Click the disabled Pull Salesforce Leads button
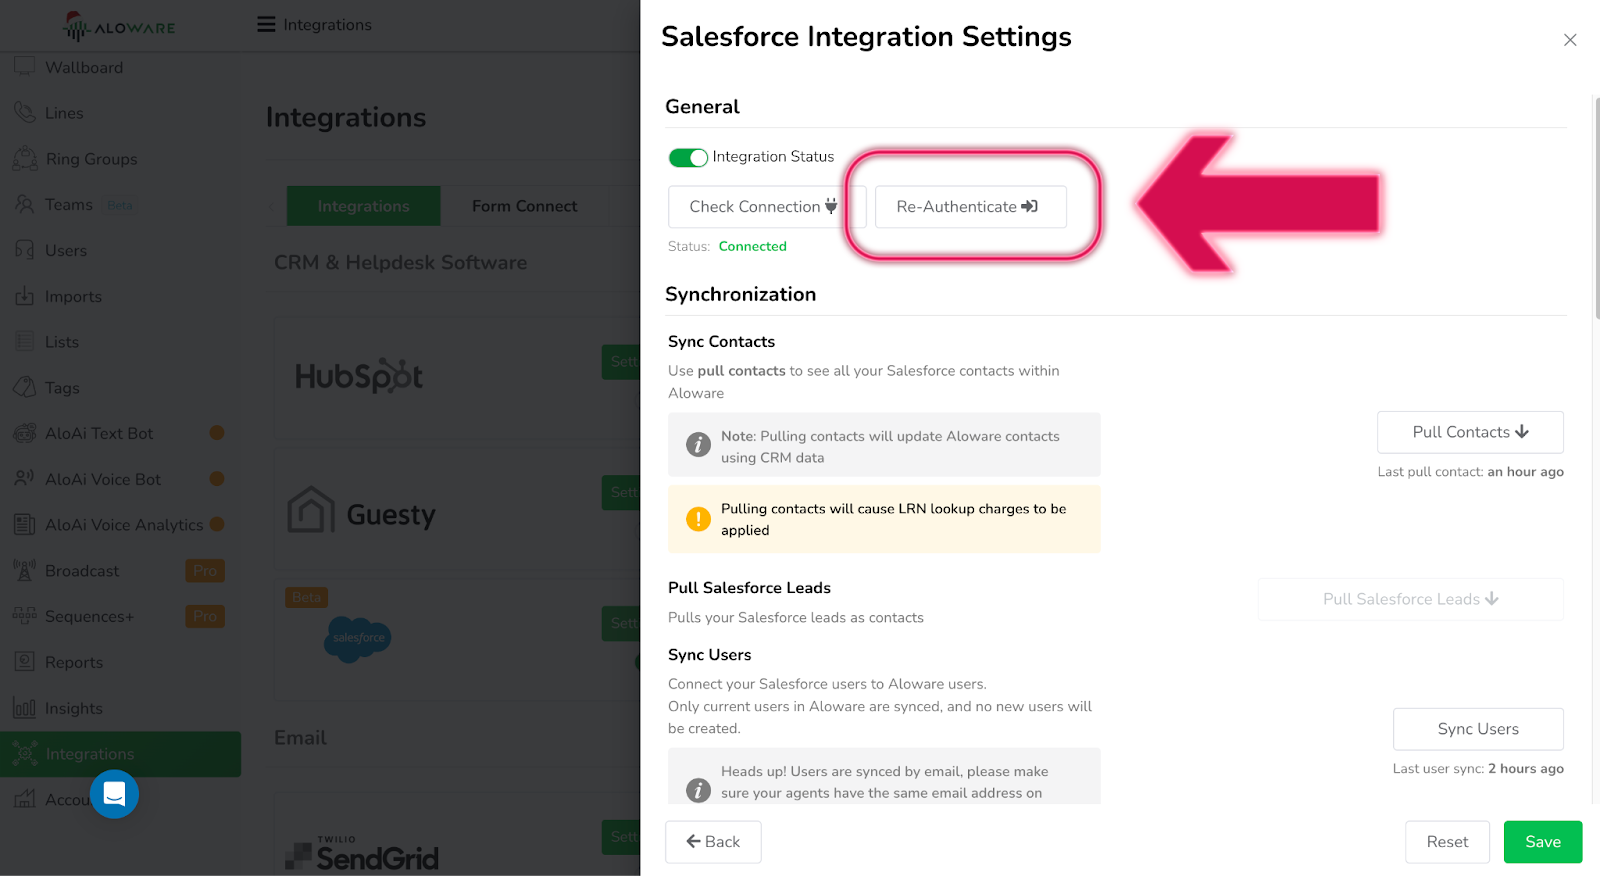The height and width of the screenshot is (876, 1600). pos(1410,599)
